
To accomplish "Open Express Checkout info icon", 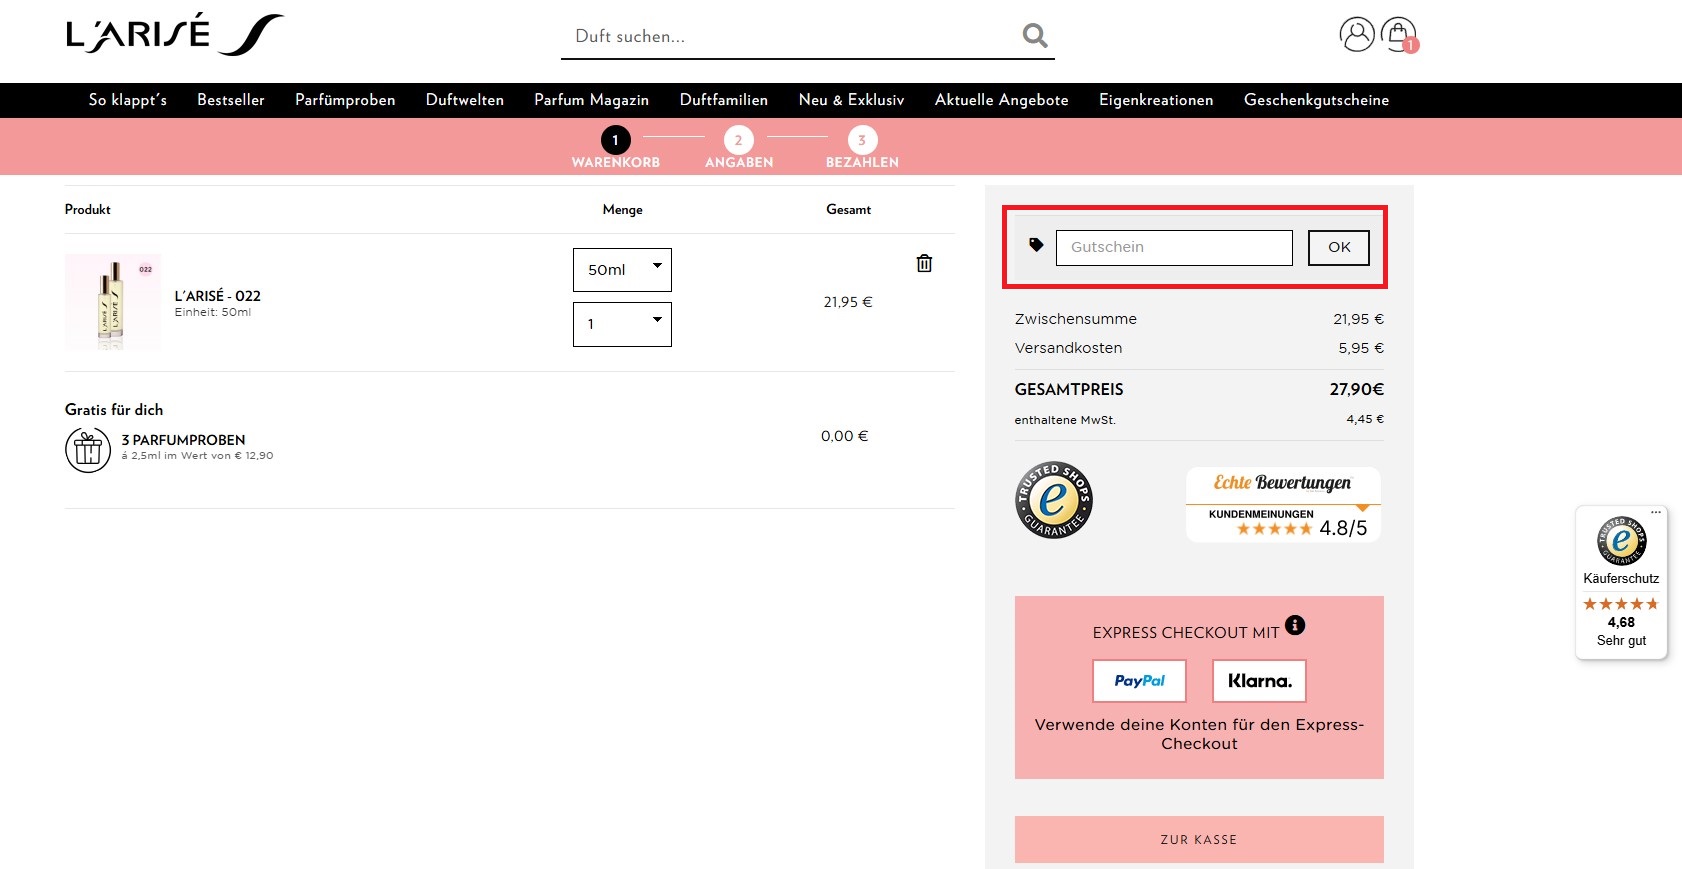I will point(1295,625).
